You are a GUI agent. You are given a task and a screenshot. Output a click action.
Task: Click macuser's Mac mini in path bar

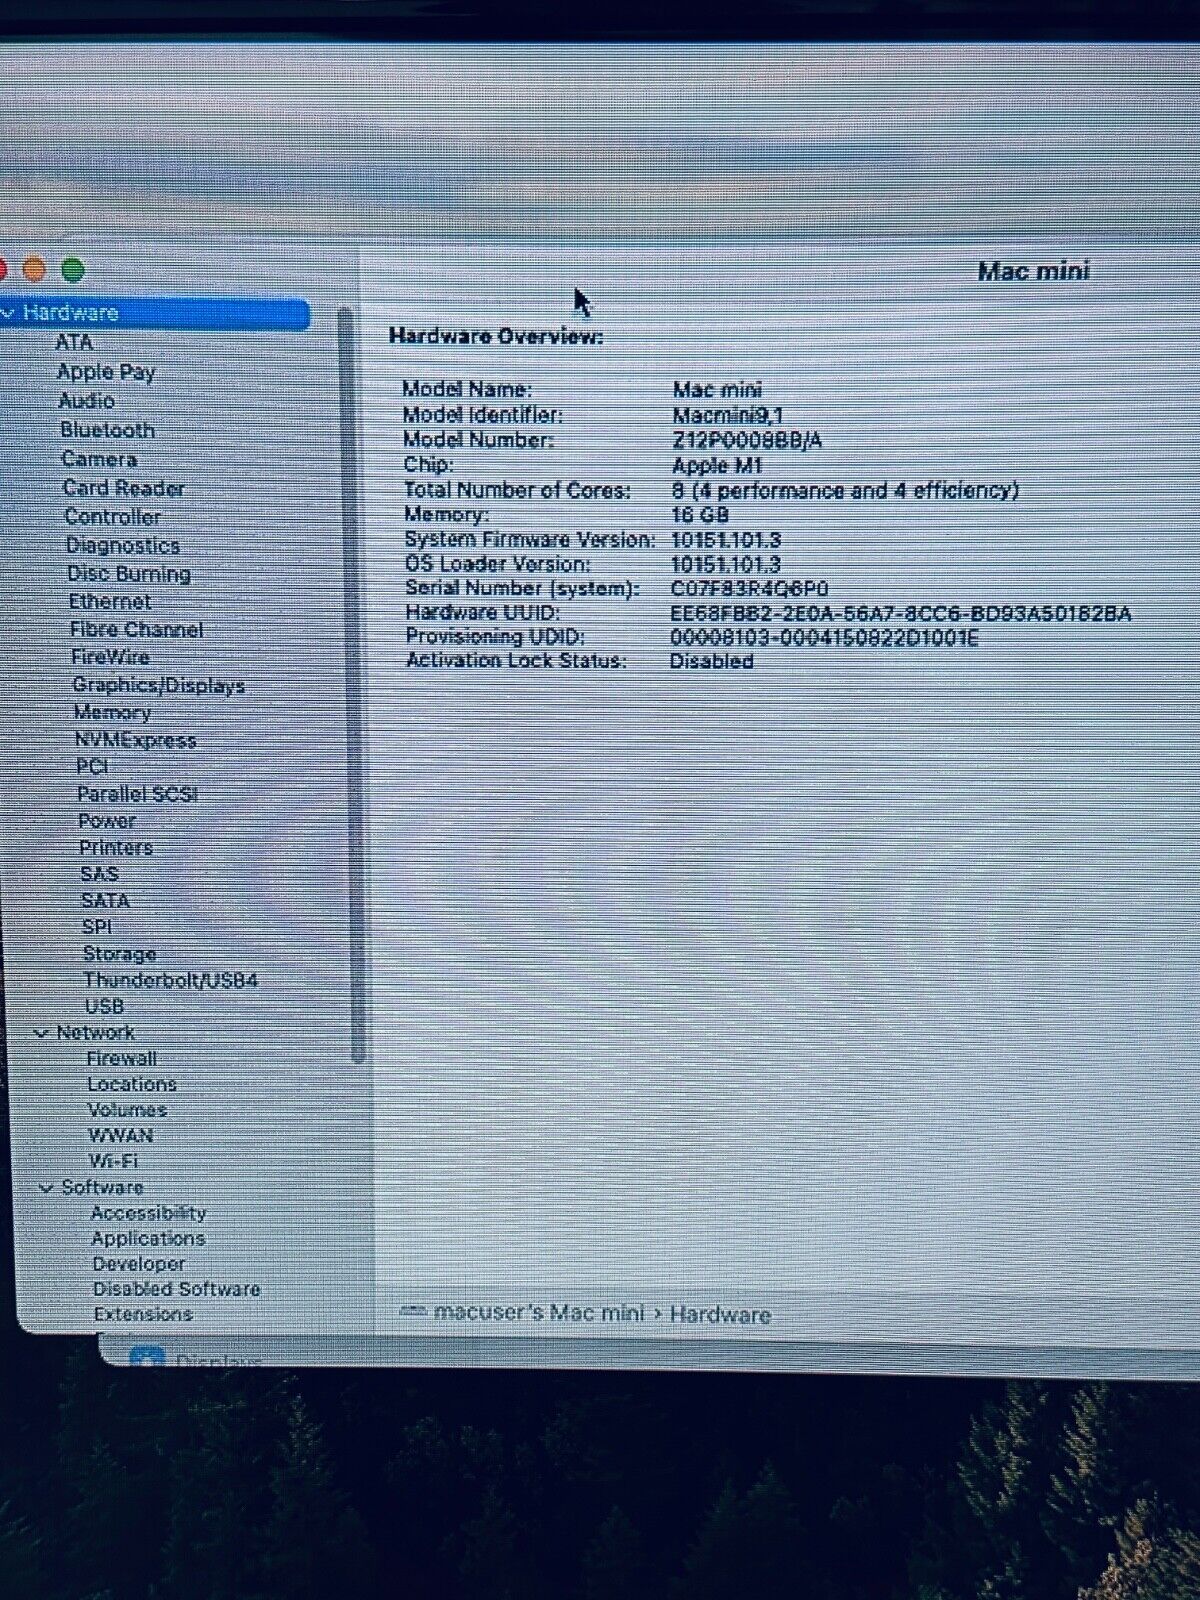[539, 1312]
